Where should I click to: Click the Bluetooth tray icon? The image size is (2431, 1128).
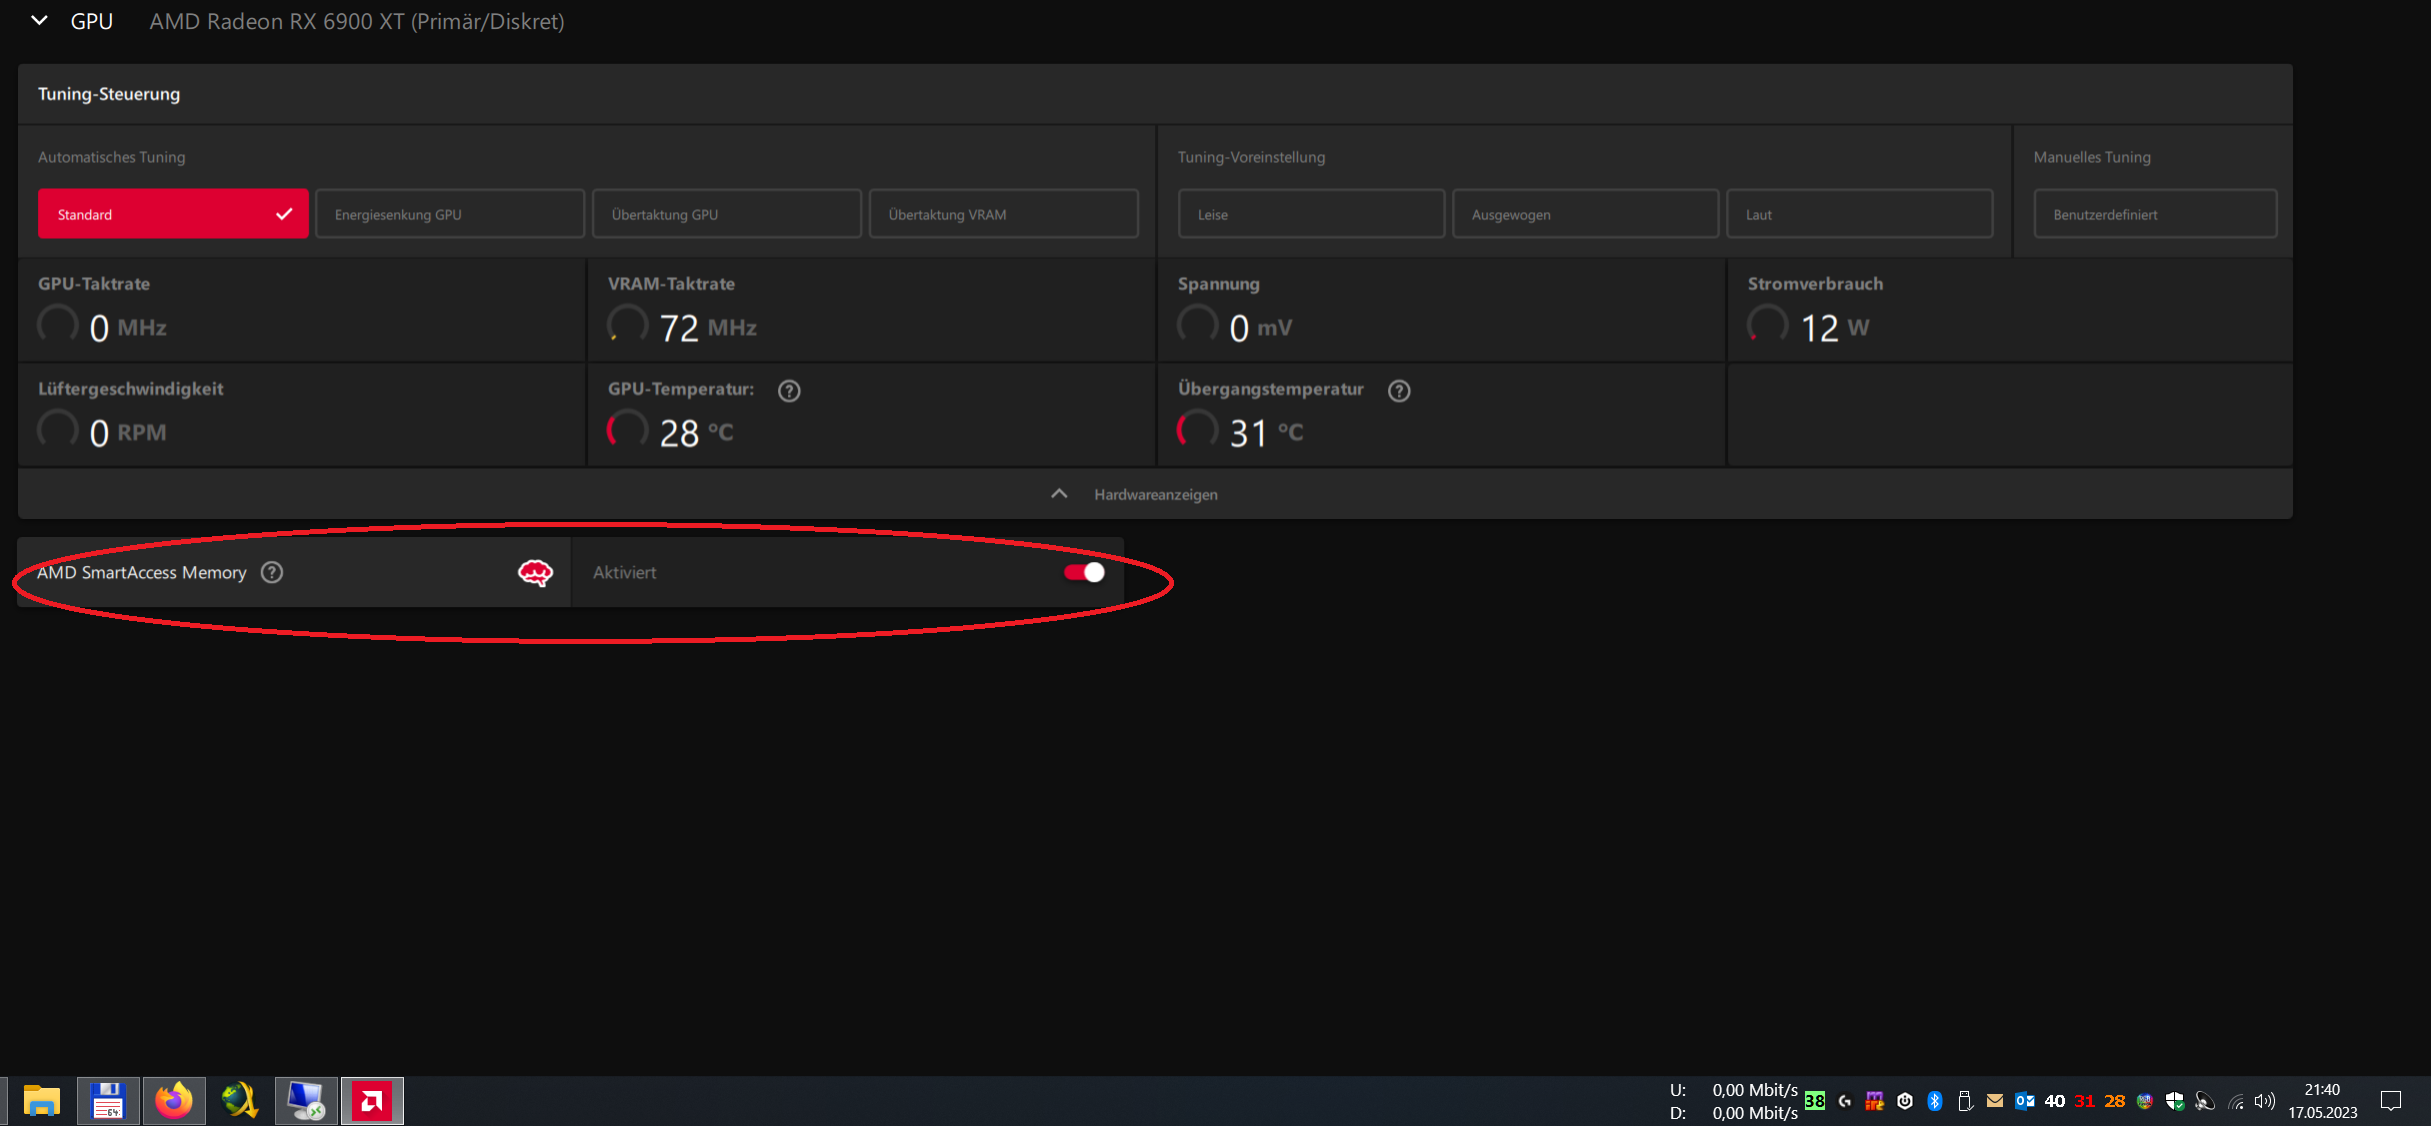click(x=1935, y=1101)
